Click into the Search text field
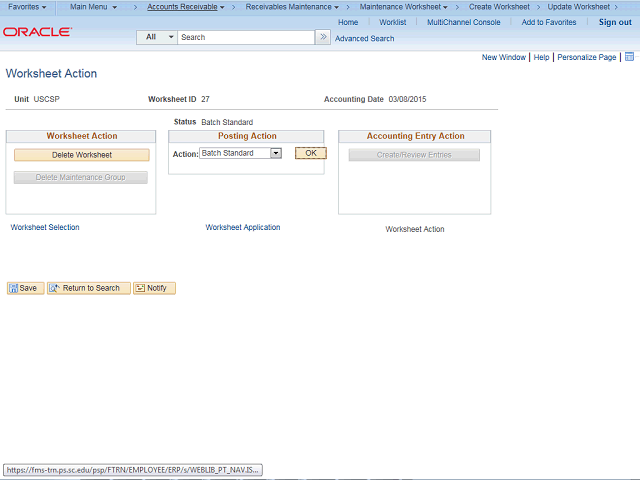Screen dimensions: 640x480 coord(246,37)
